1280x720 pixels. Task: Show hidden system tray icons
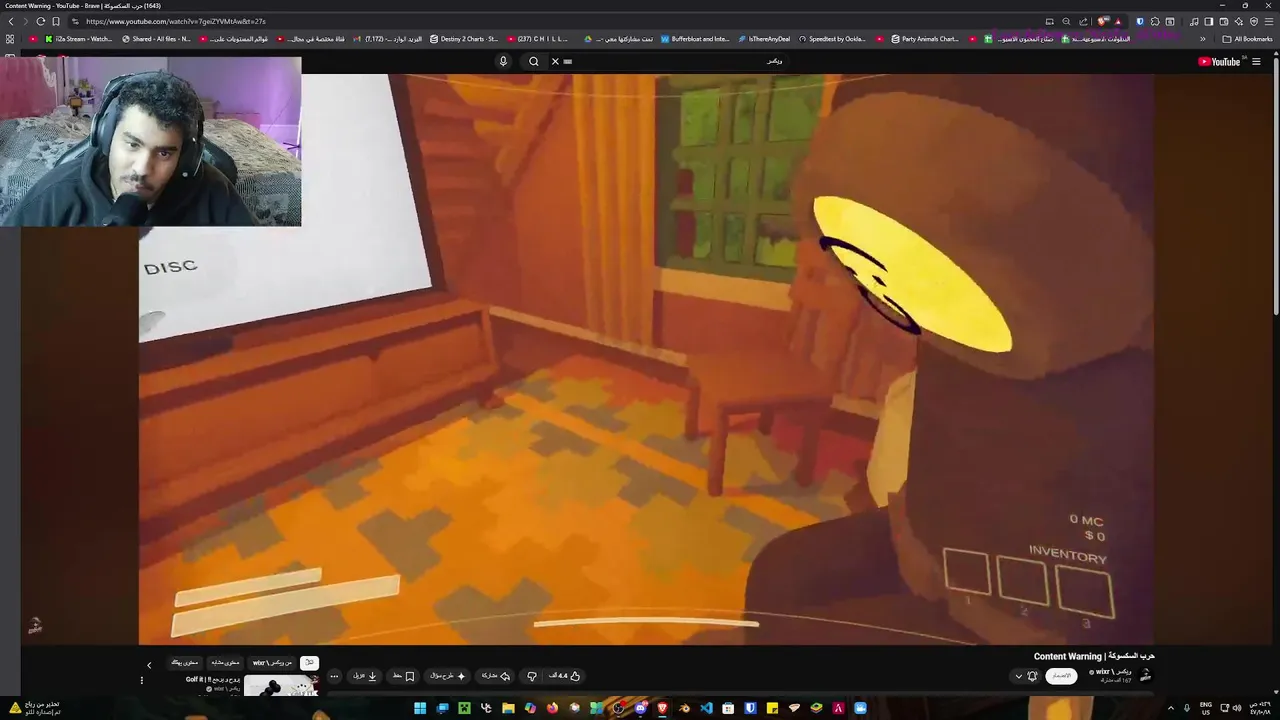(1171, 708)
